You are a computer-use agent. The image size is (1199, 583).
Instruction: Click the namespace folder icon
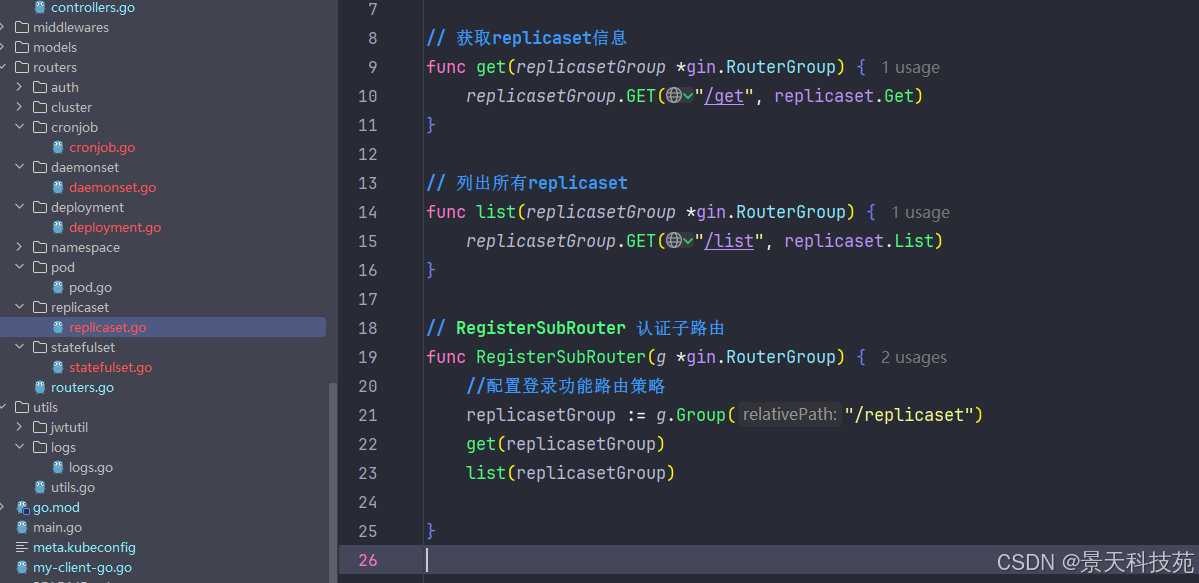40,247
